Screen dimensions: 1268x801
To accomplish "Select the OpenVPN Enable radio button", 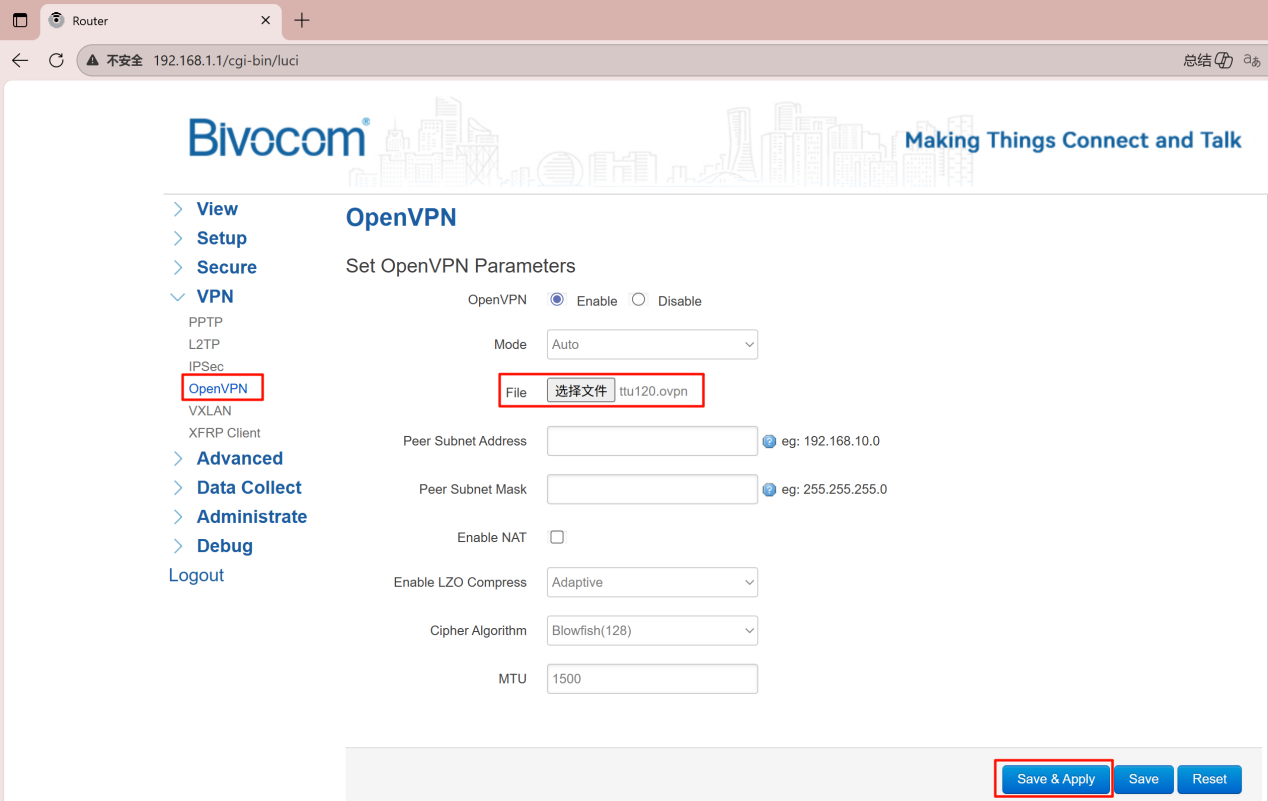I will pos(557,300).
